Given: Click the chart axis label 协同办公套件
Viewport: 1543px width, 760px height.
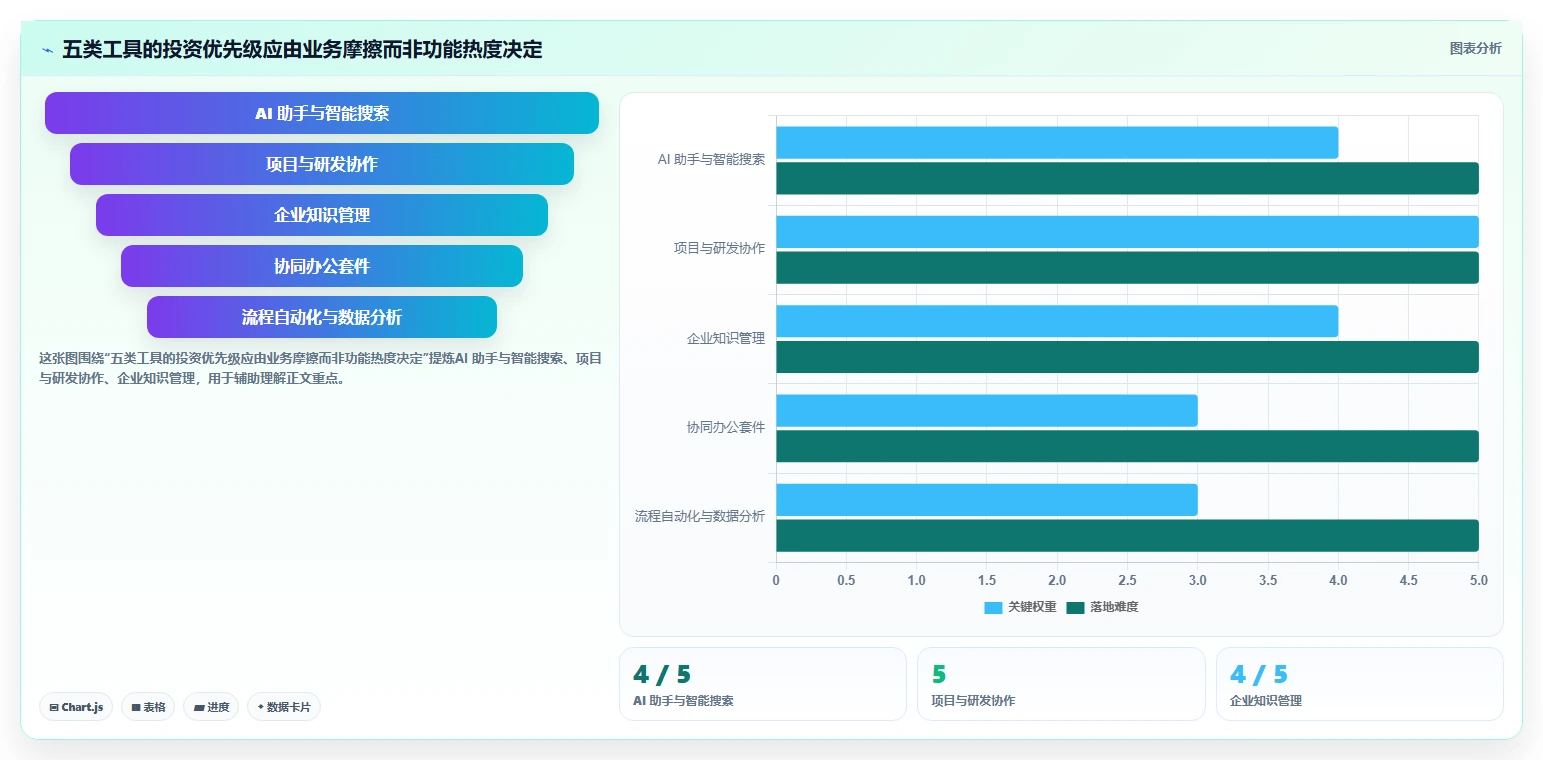Looking at the screenshot, I should pos(726,427).
